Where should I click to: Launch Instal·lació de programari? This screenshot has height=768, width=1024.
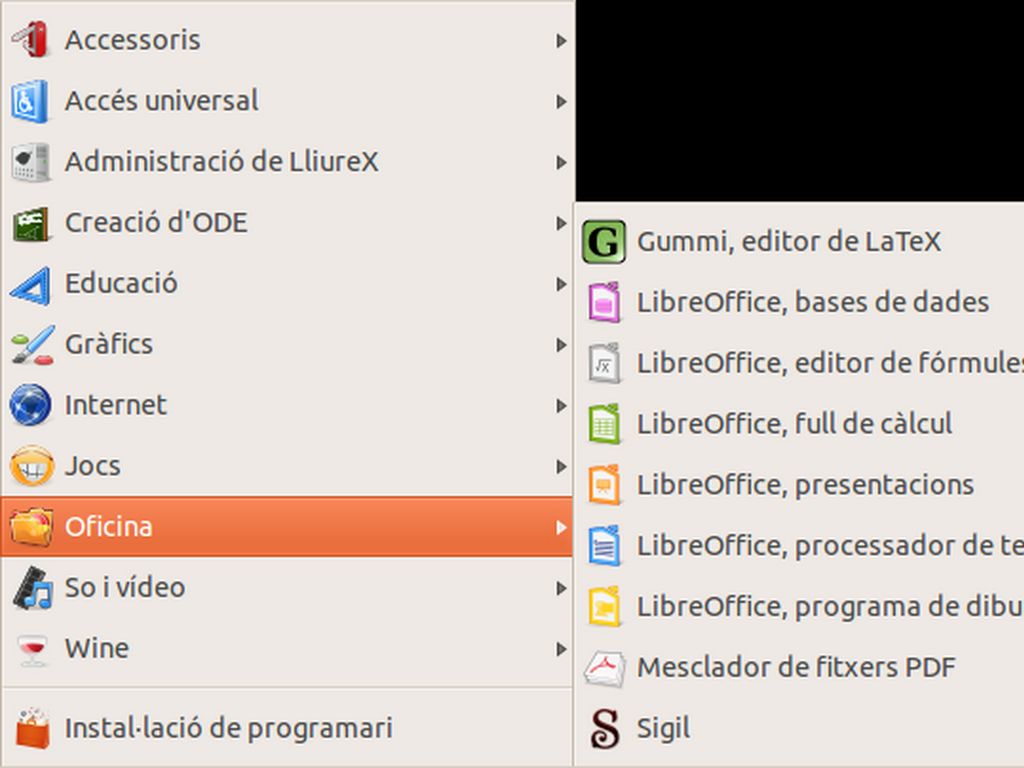tap(228, 728)
